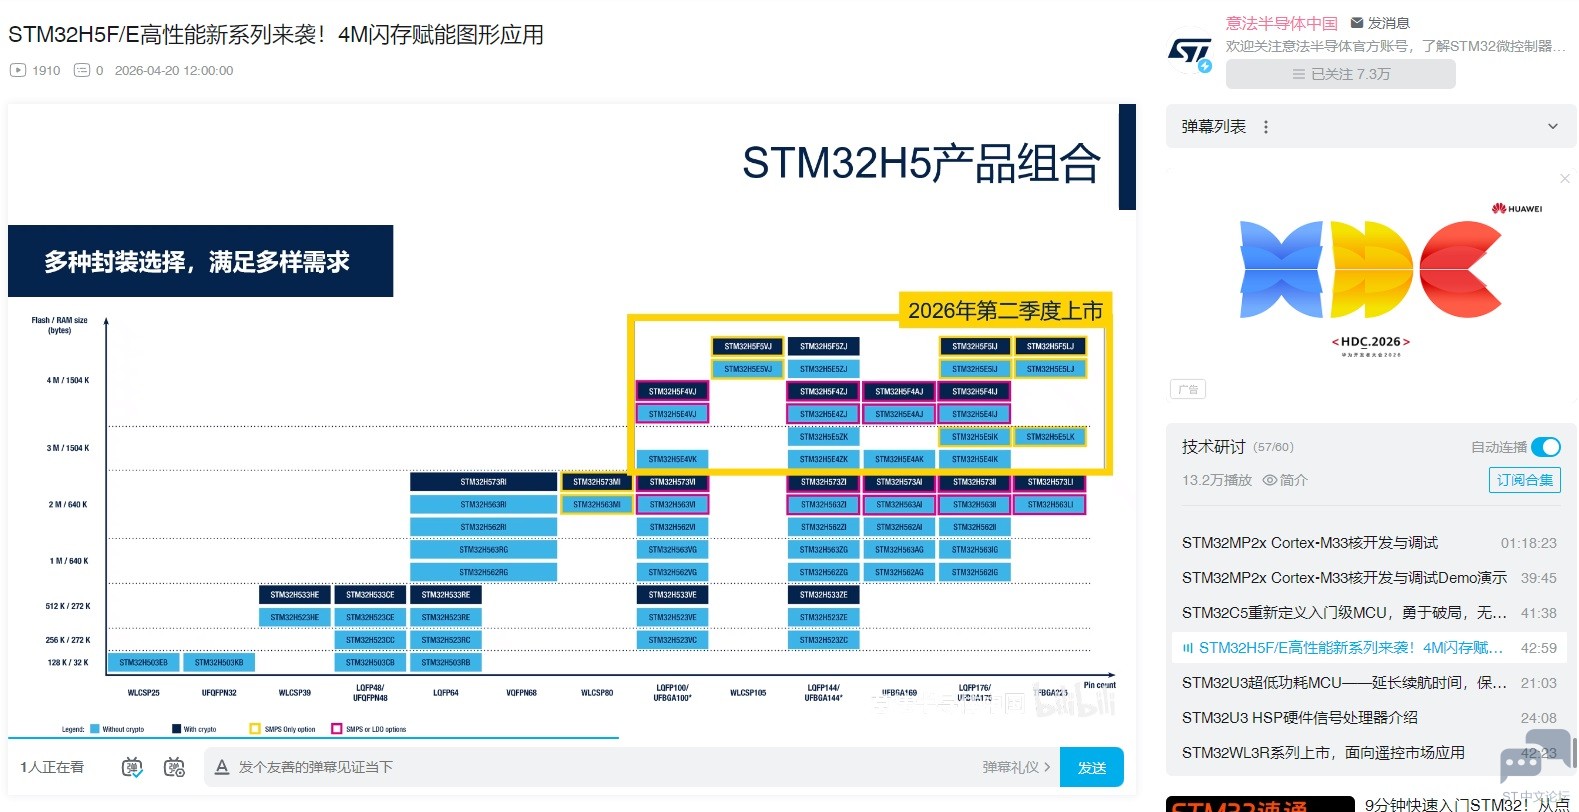This screenshot has width=1579, height=812.
Task: Click the STM32H5 slide in the video player
Action: click(572, 420)
